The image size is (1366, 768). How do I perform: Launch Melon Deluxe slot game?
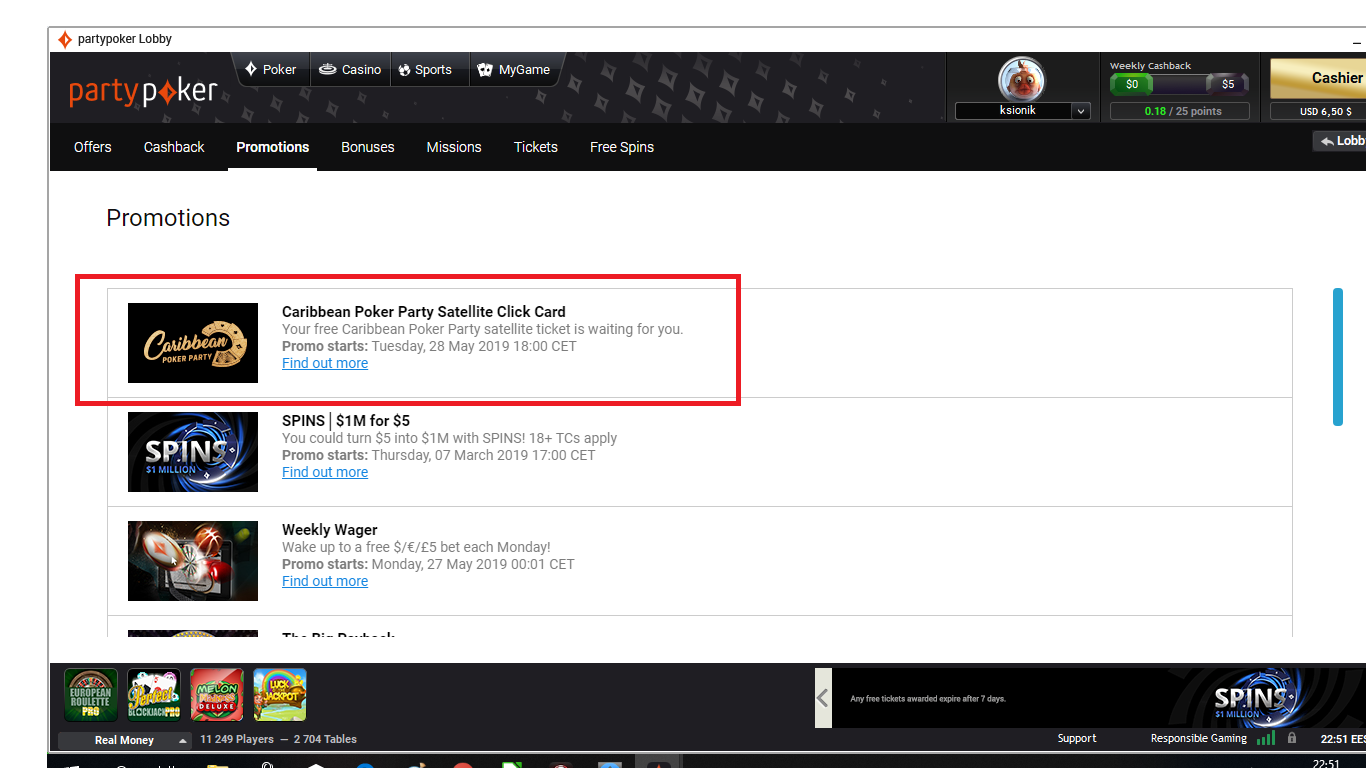217,695
